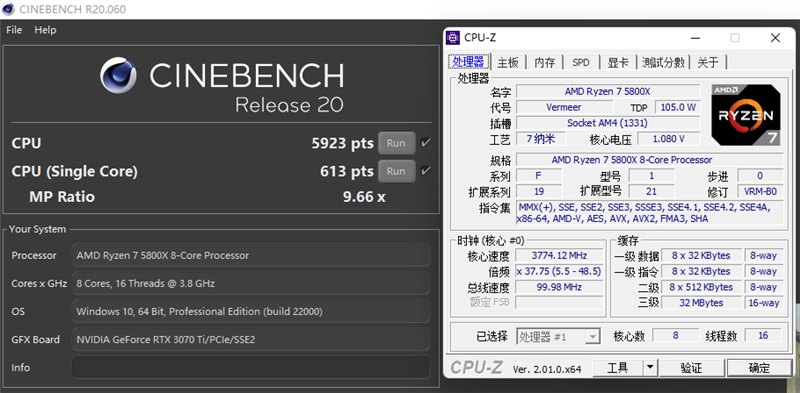This screenshot has height=393, width=800.
Task: Click the AMD Ryzen 7 logo in CPU-Z
Action: 746,115
